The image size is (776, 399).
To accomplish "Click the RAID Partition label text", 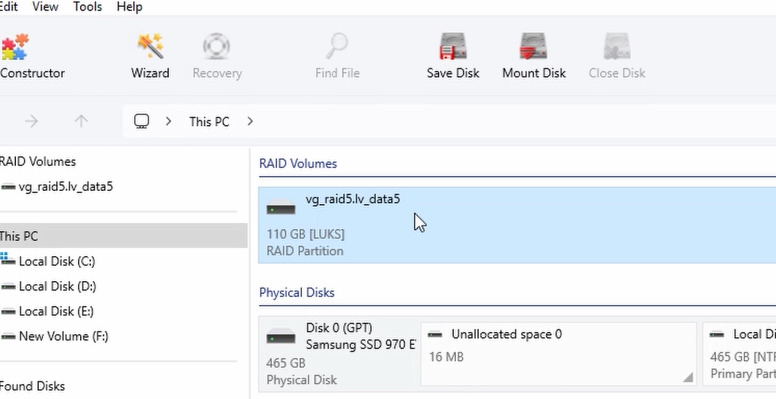I will click(305, 251).
